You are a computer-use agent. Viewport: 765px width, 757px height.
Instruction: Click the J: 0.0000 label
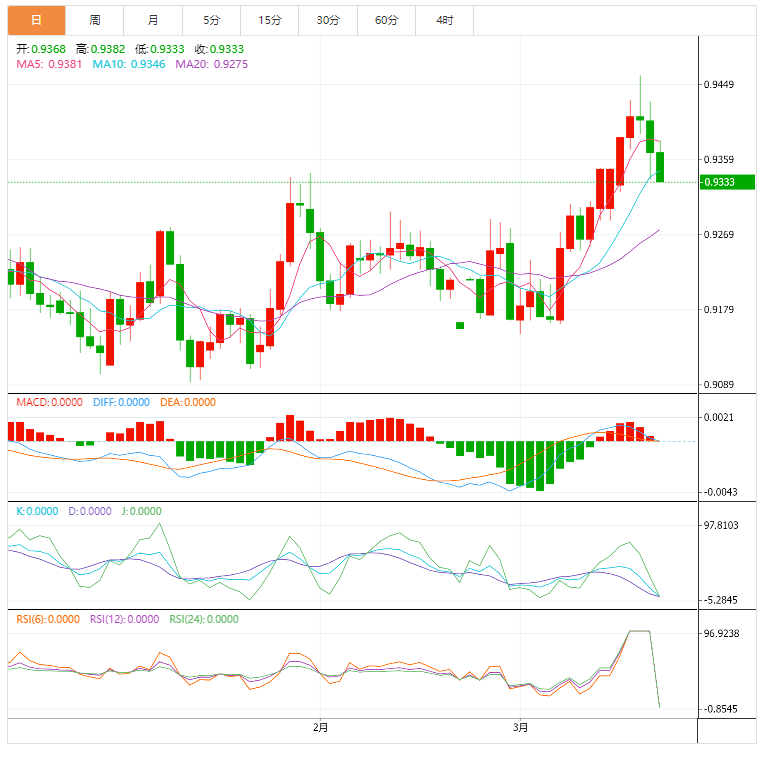[x=141, y=511]
